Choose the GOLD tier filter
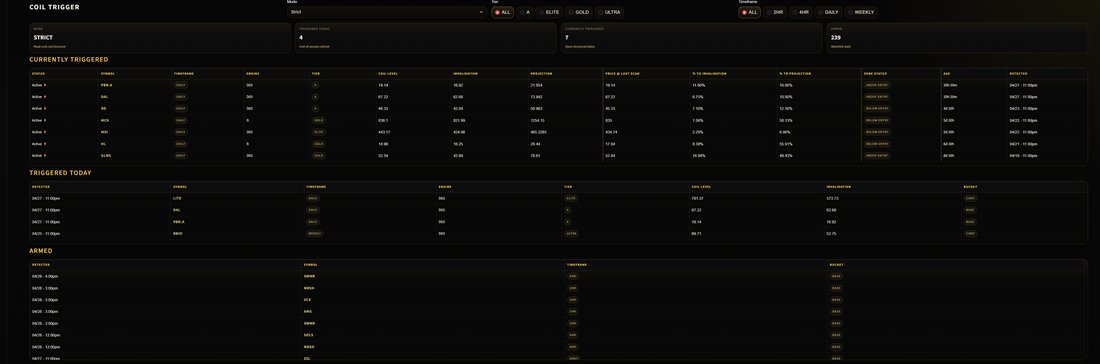Viewport: 1100px width, 364px height. point(579,12)
